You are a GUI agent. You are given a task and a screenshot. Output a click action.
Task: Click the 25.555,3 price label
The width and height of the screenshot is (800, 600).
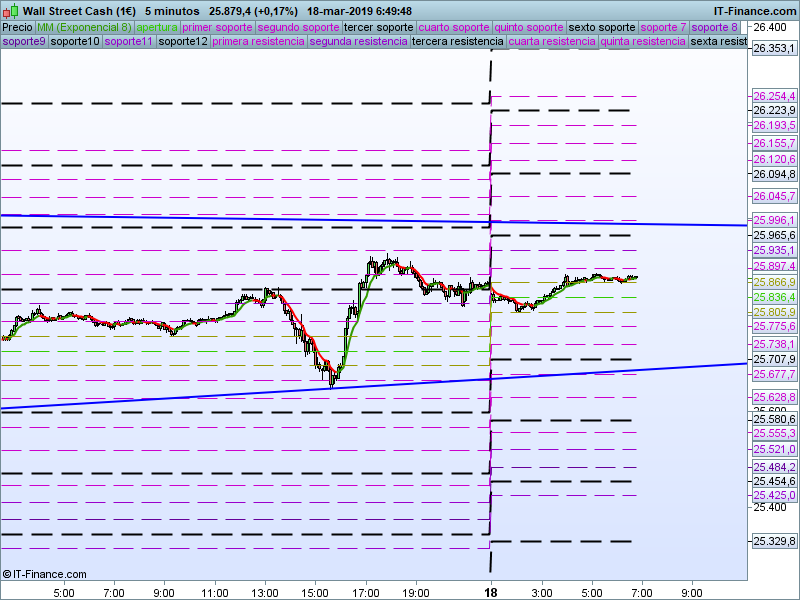(x=774, y=433)
